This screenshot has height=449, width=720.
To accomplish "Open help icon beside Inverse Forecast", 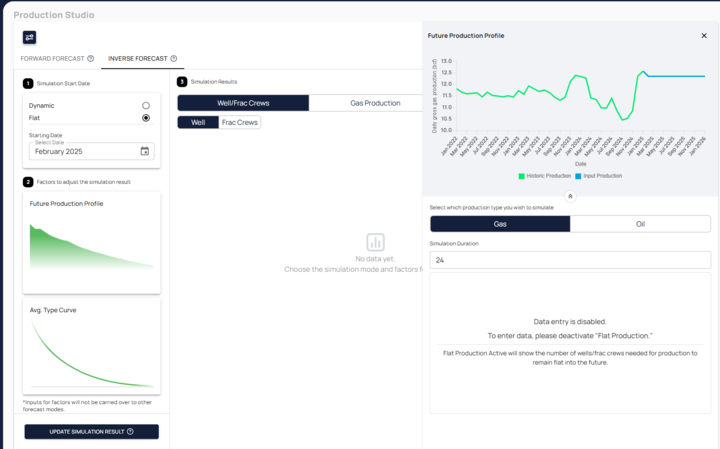I will [x=173, y=59].
